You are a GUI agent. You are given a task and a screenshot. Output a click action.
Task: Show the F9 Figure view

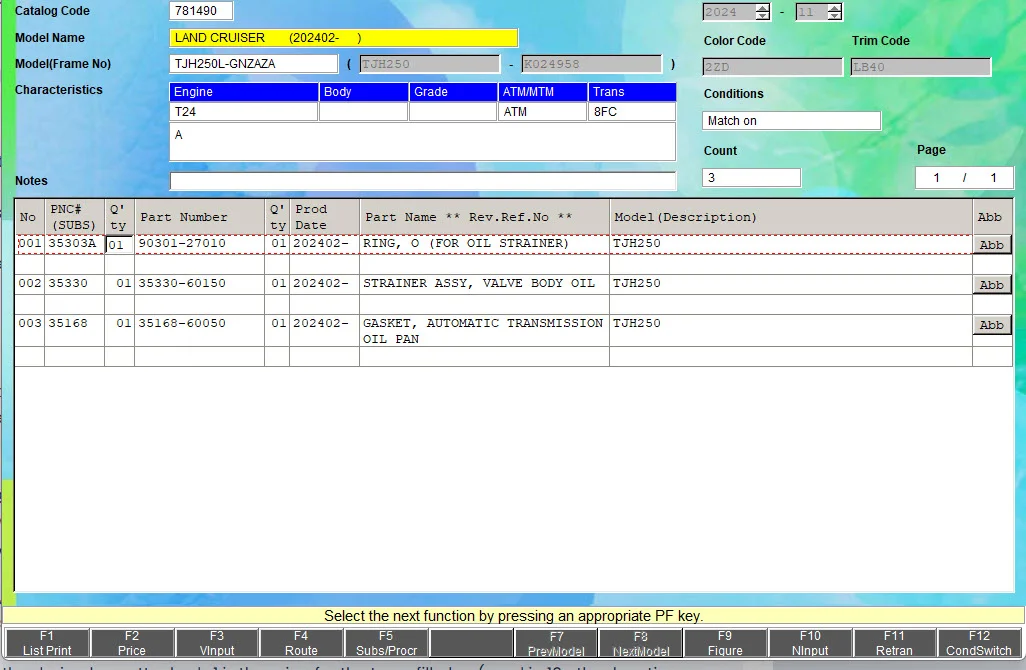point(725,643)
